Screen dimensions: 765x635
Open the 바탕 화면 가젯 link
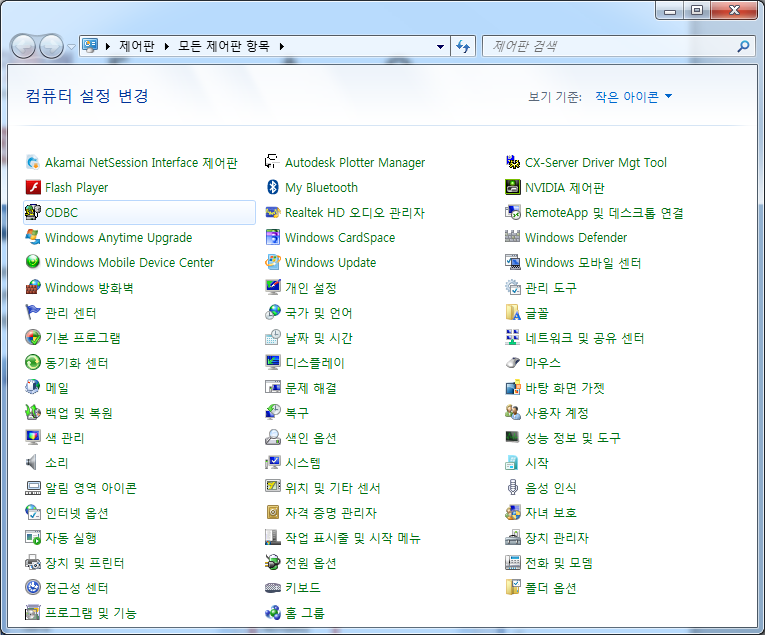[x=564, y=388]
